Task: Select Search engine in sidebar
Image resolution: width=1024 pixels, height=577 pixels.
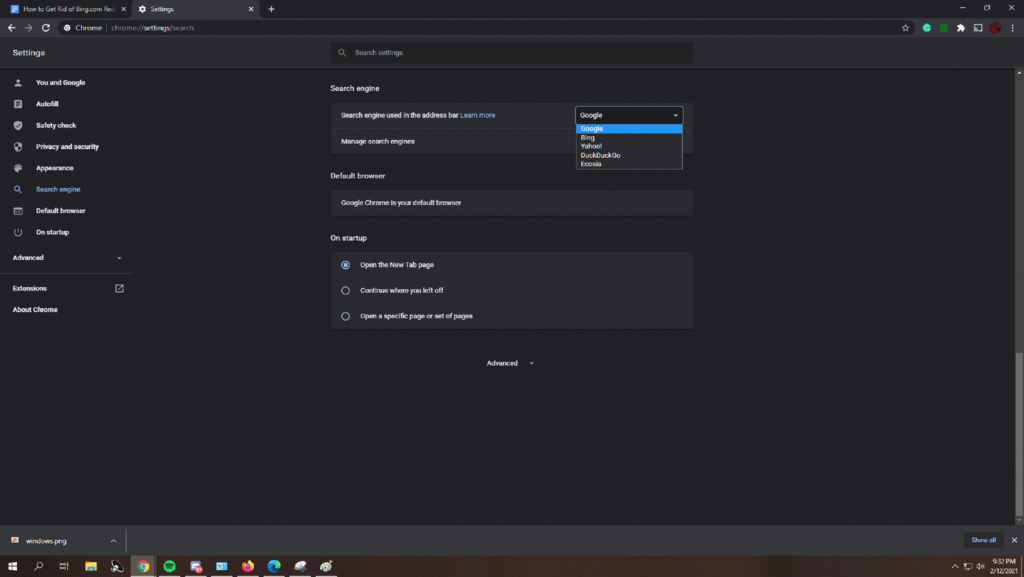Action: (x=58, y=189)
